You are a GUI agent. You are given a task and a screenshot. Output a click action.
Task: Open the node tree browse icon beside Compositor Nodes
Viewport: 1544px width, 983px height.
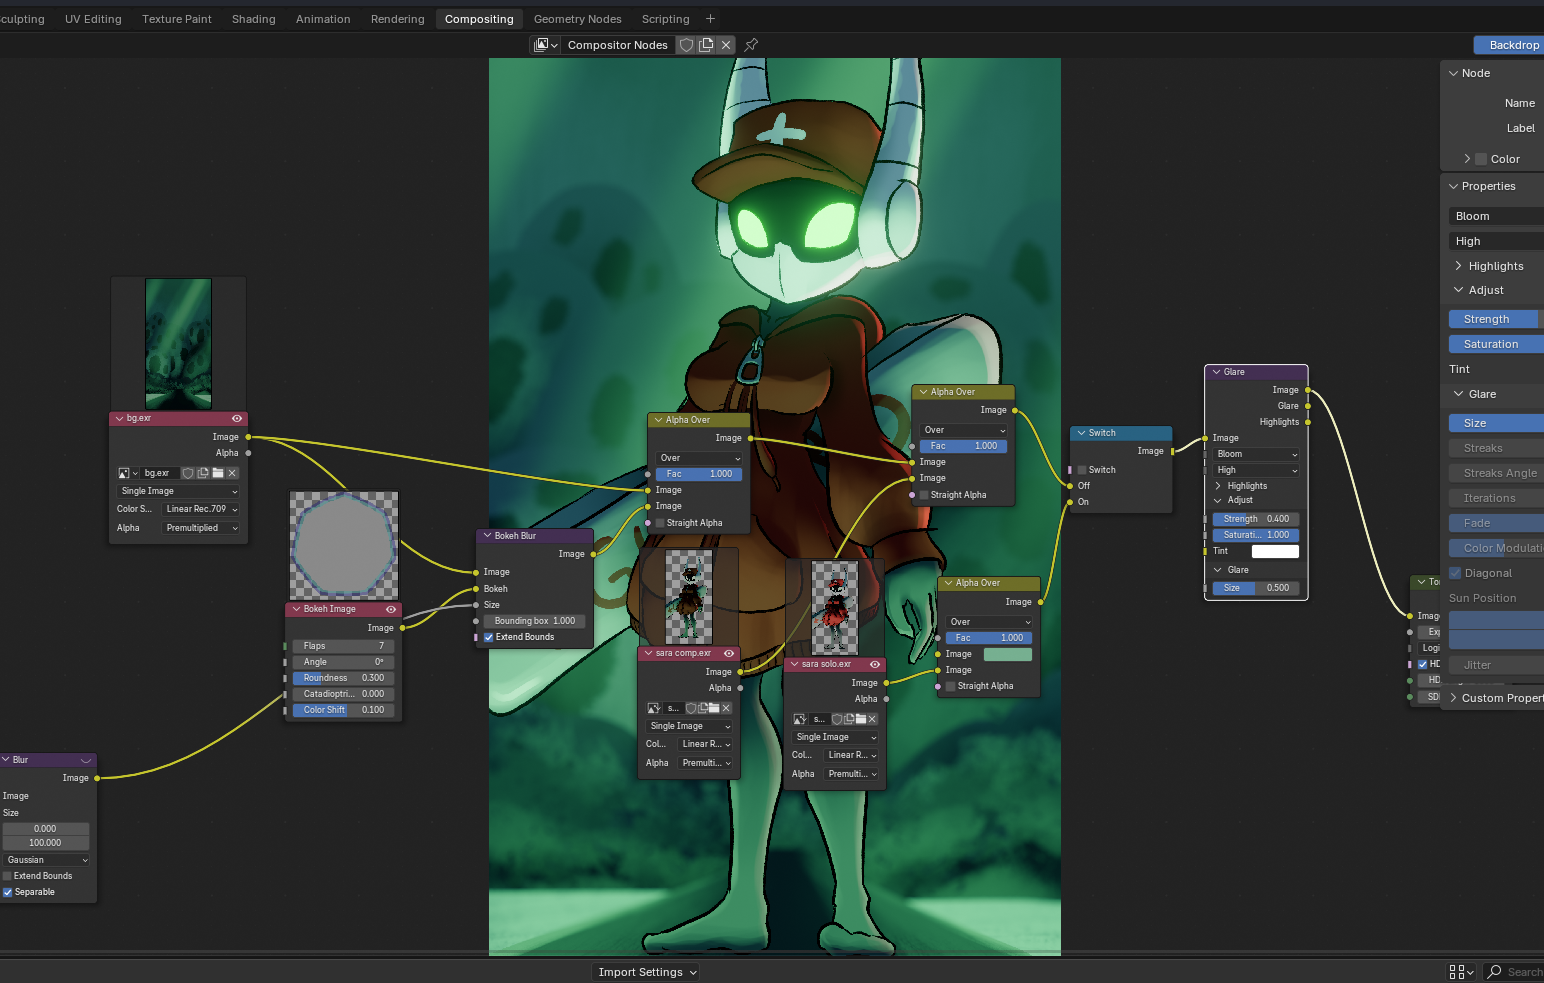pos(546,45)
